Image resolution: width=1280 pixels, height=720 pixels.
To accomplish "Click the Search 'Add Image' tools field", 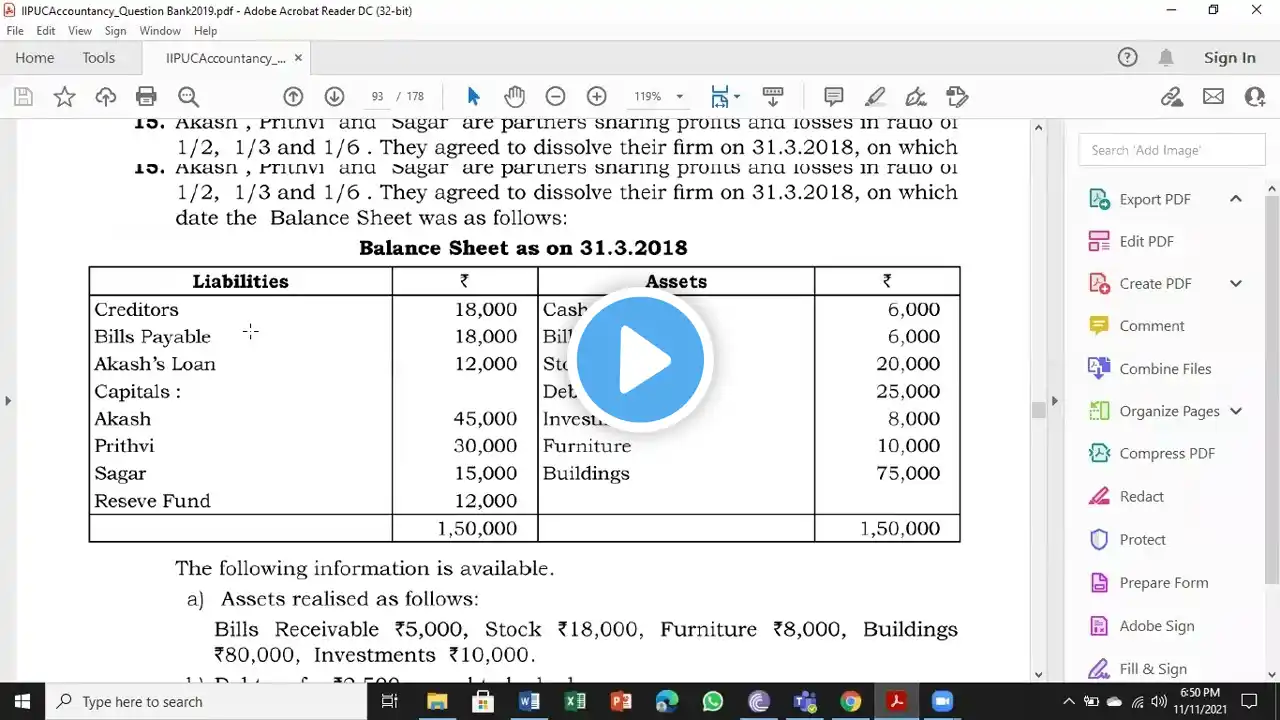I will [1172, 150].
